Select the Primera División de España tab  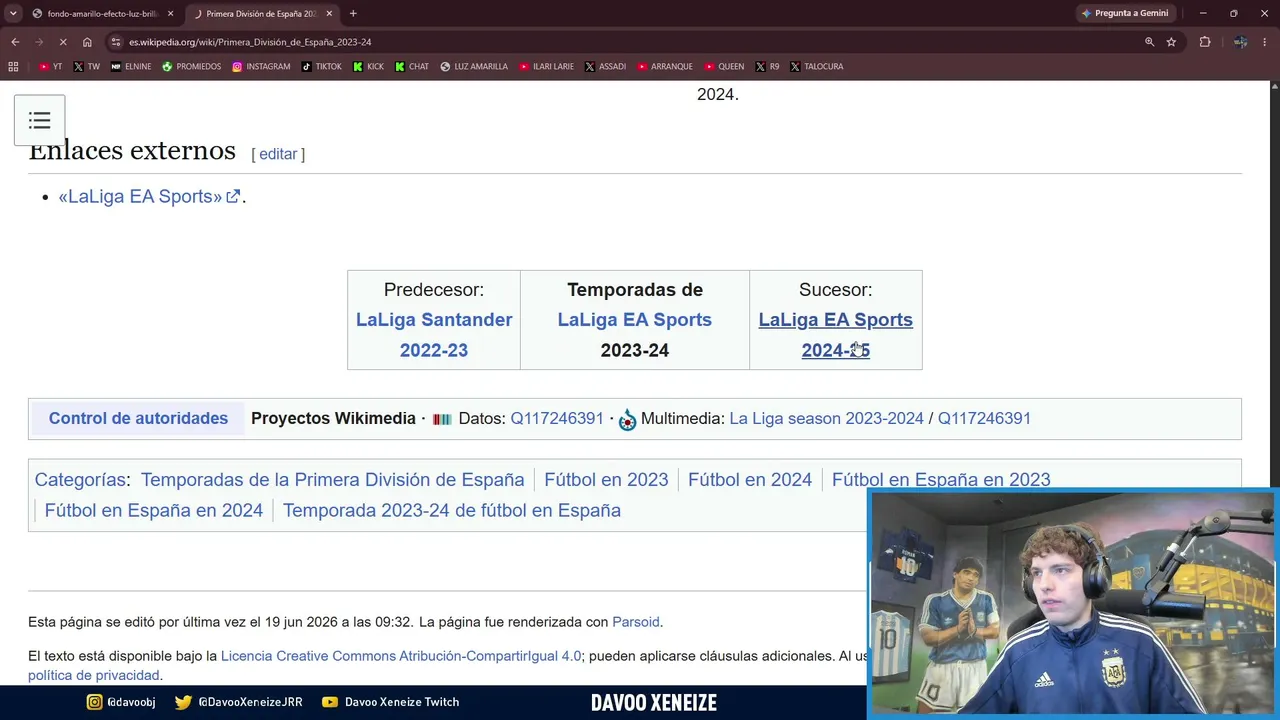tap(262, 14)
